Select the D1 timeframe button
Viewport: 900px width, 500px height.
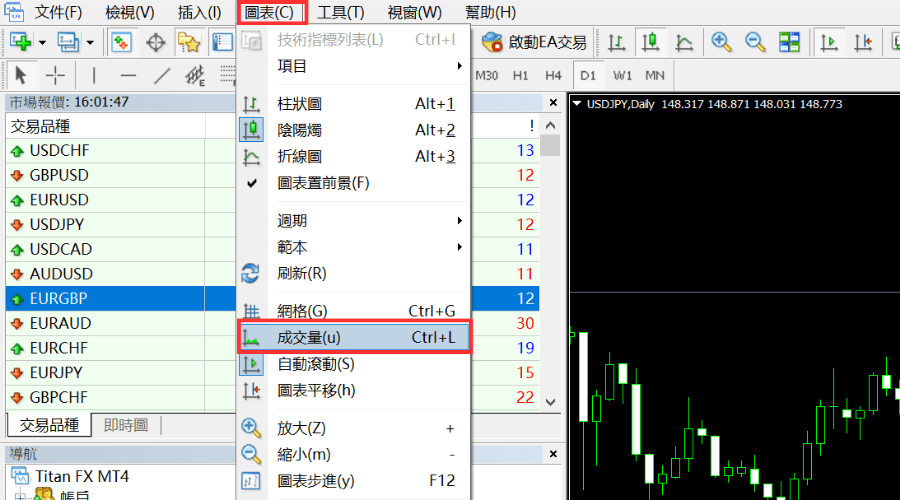[x=588, y=75]
